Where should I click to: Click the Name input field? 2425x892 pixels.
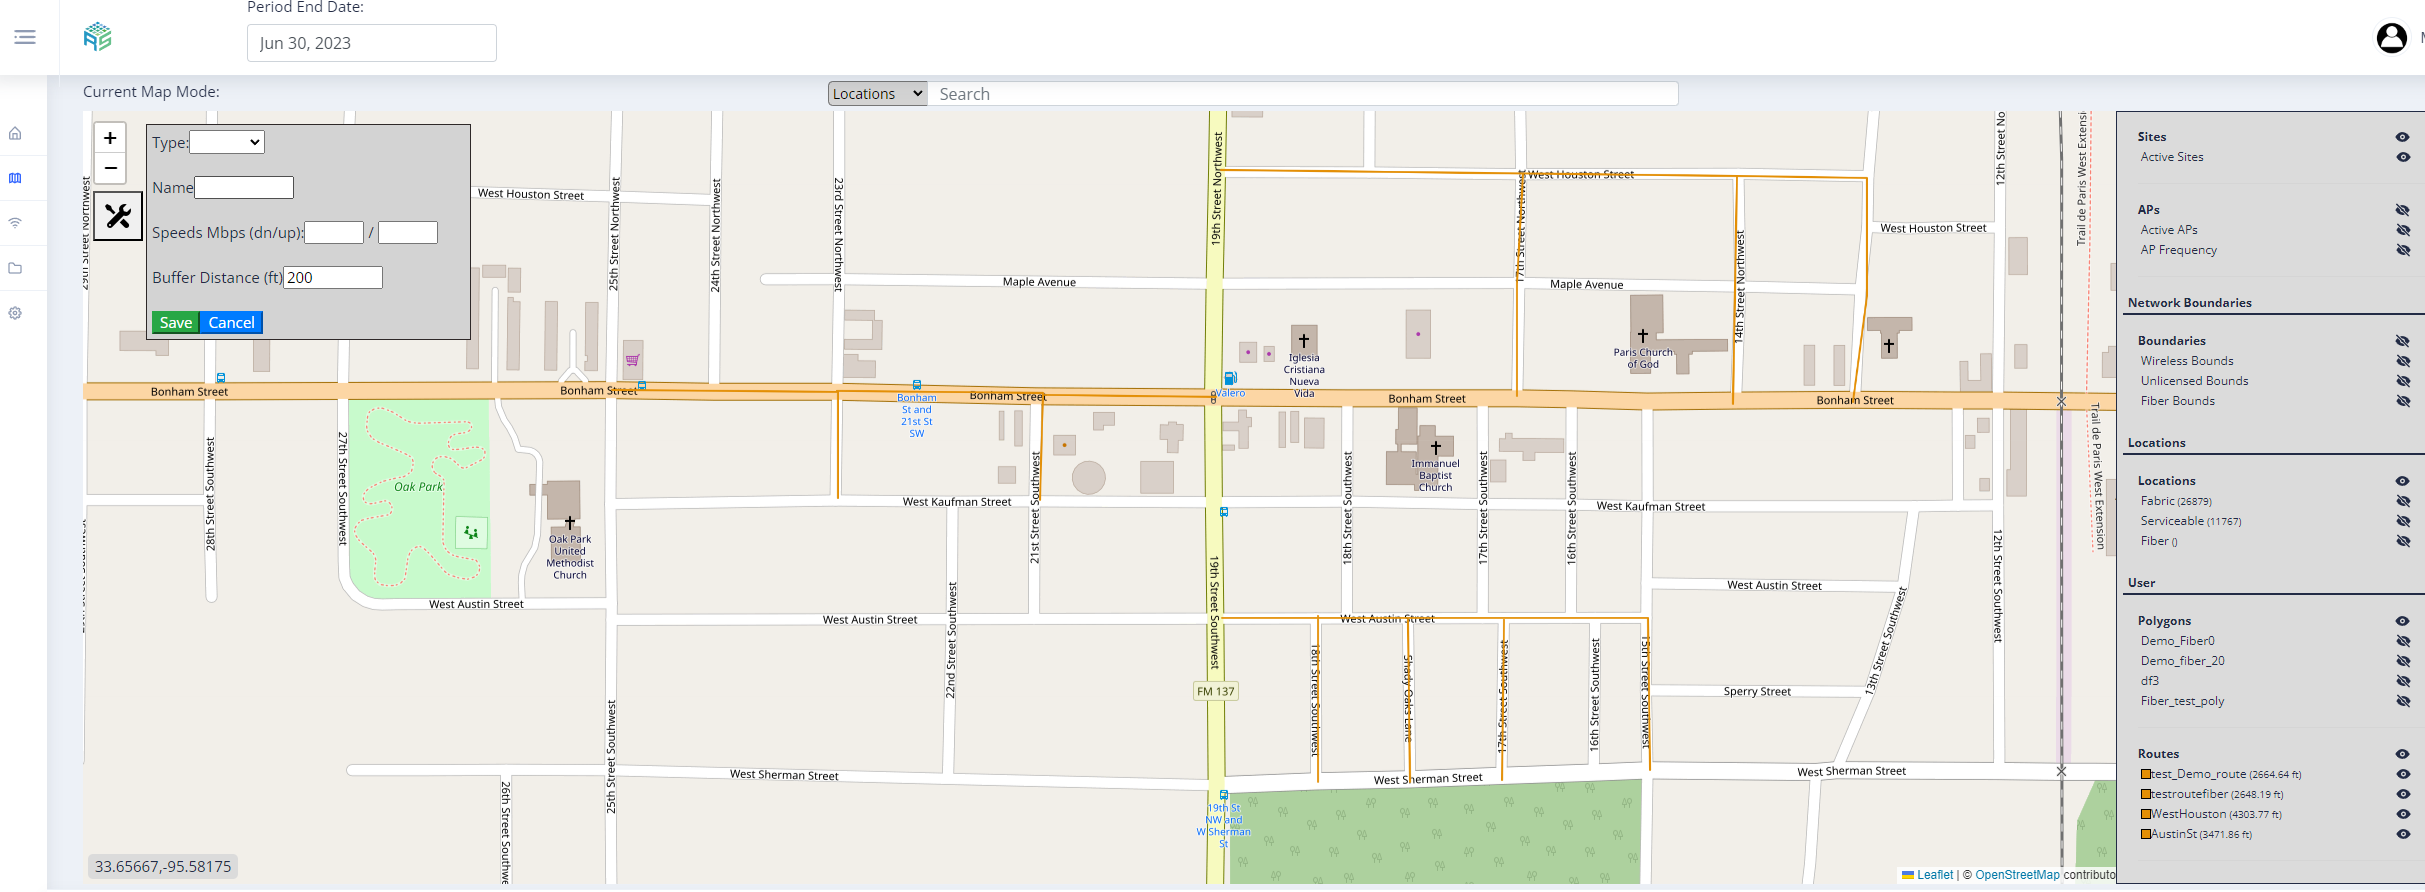click(244, 187)
